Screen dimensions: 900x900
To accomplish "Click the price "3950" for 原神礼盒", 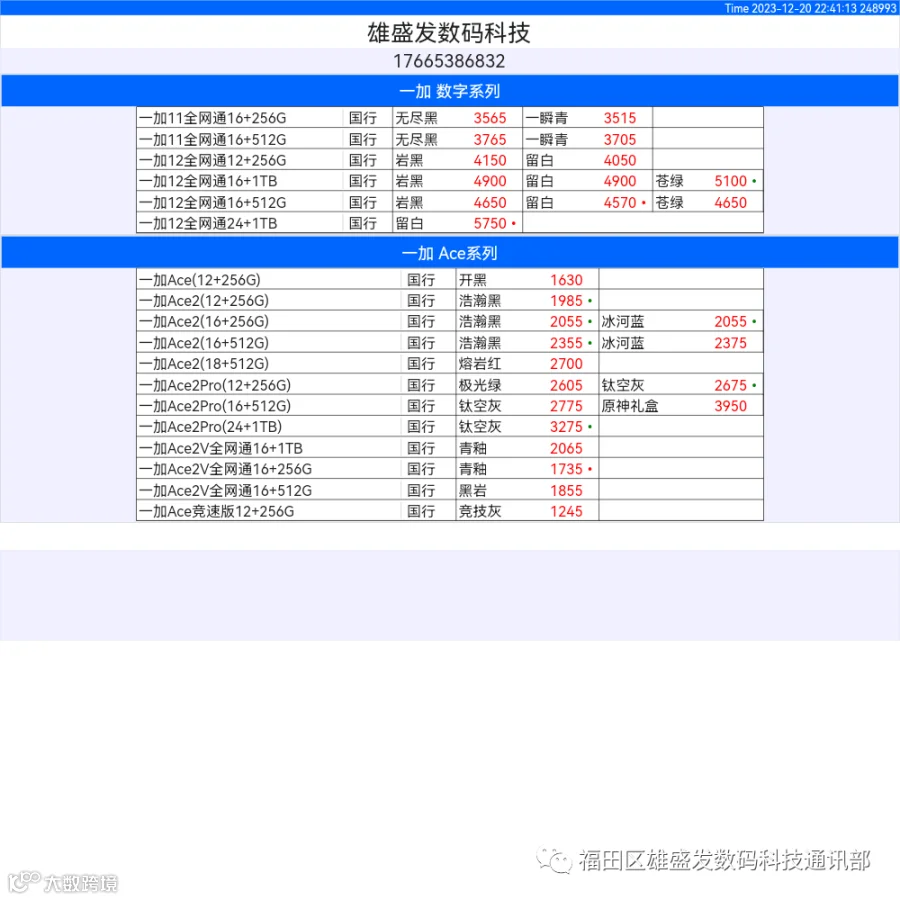I will [731, 406].
